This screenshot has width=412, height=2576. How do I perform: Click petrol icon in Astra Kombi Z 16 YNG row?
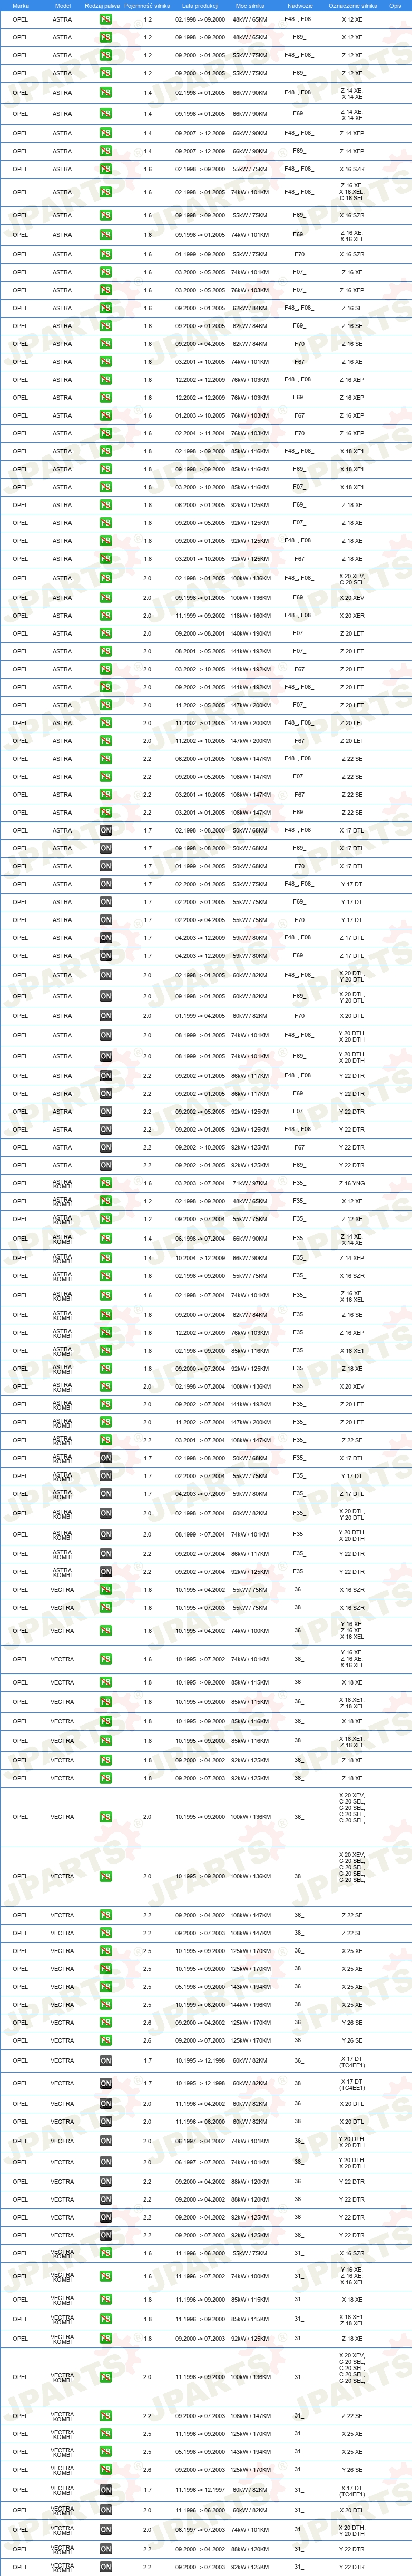(105, 1183)
